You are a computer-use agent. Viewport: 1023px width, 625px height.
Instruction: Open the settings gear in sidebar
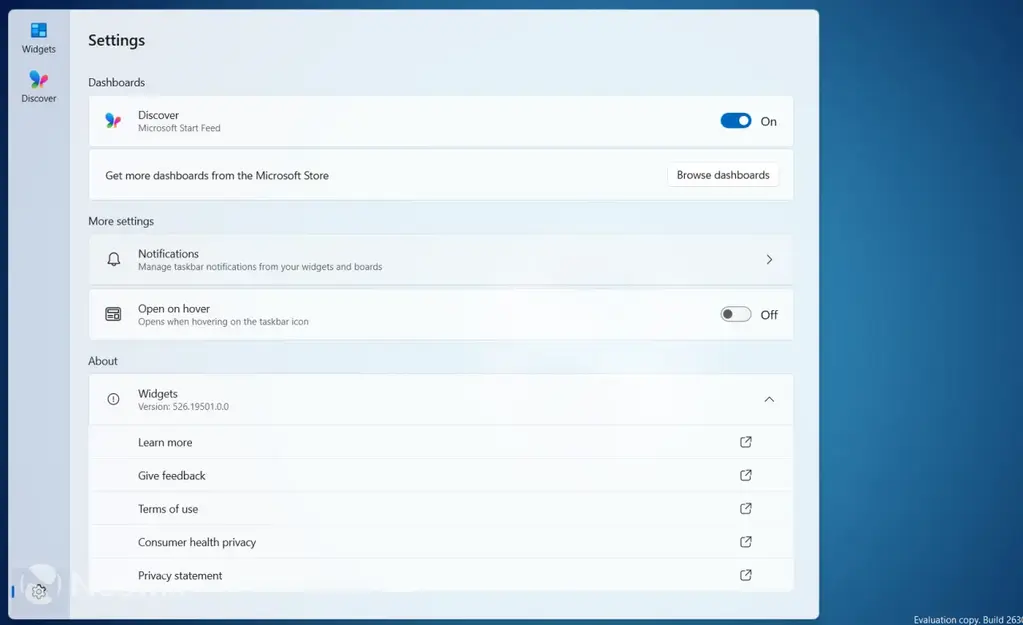(x=38, y=592)
